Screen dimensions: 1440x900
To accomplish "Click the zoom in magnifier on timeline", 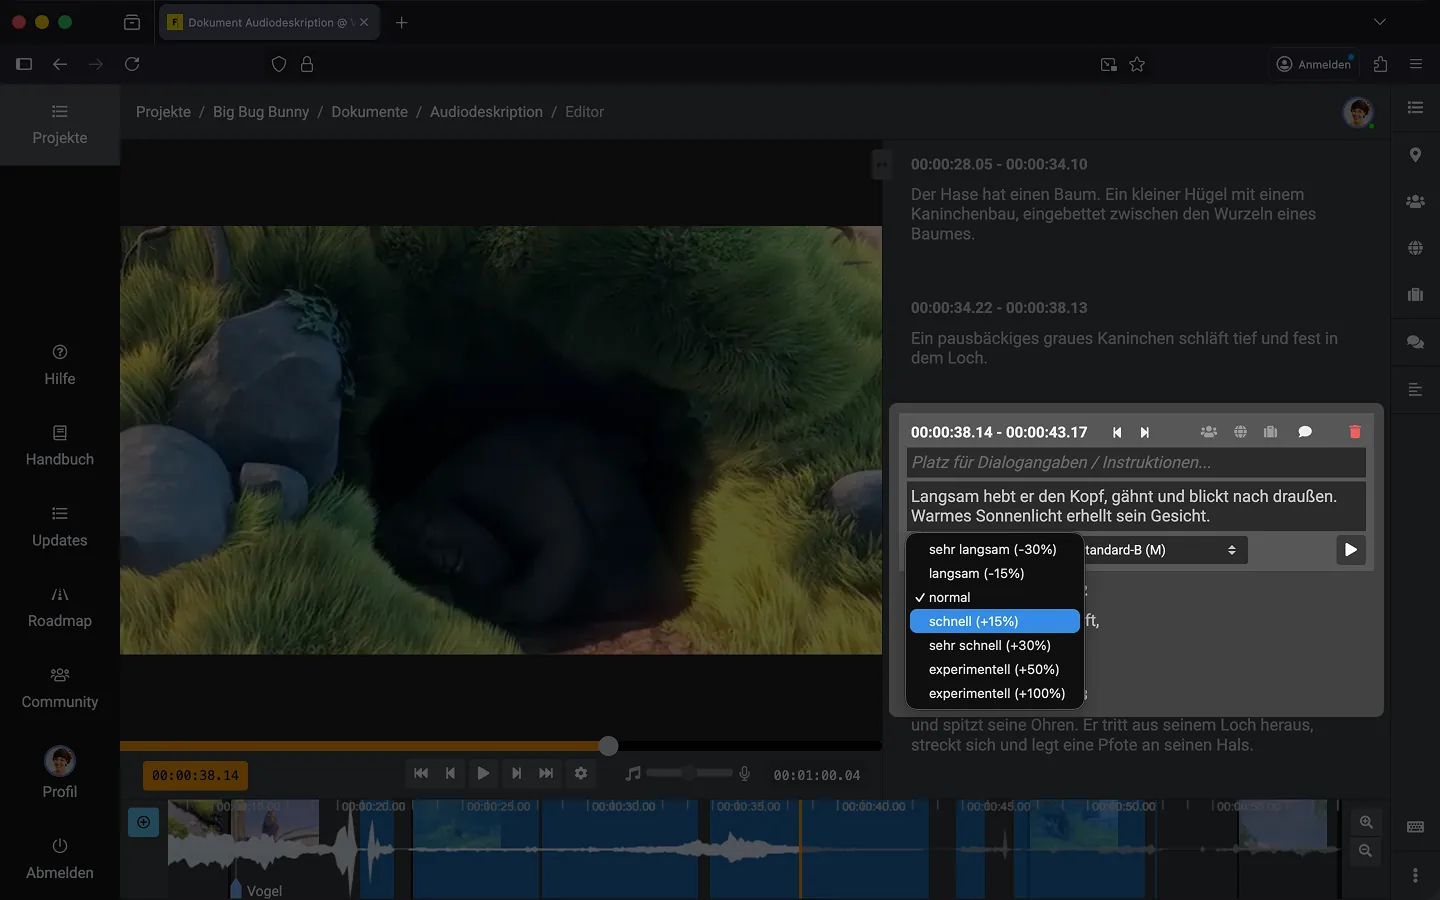I will (x=1366, y=822).
